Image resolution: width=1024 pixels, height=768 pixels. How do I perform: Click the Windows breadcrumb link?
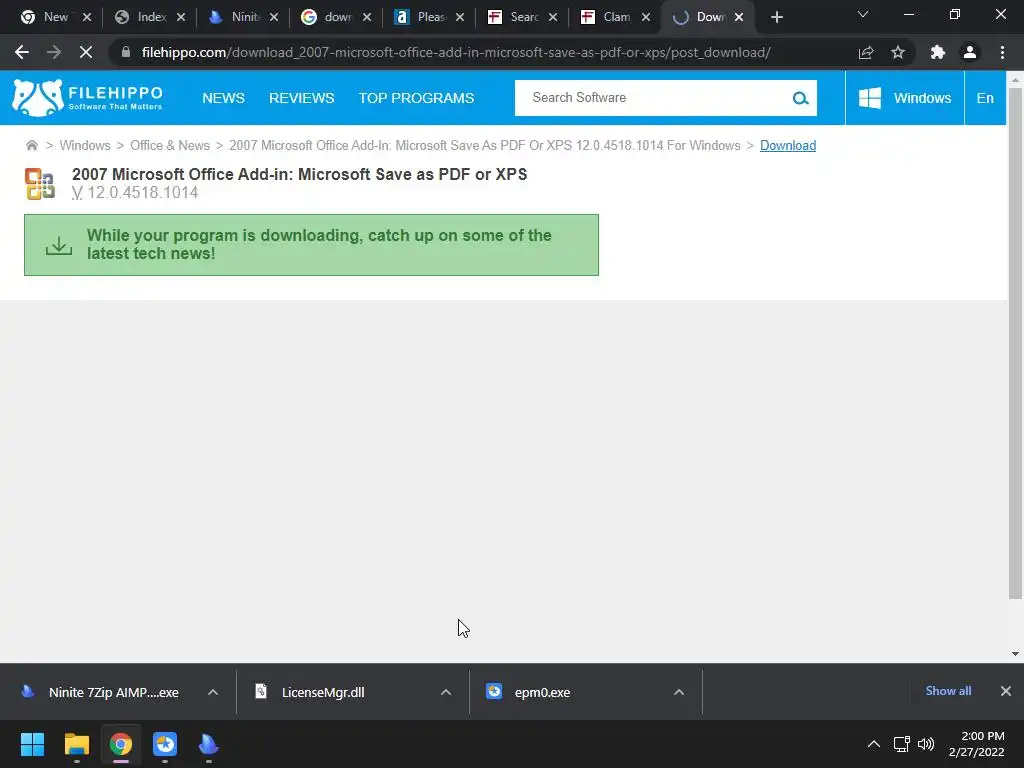click(x=85, y=145)
